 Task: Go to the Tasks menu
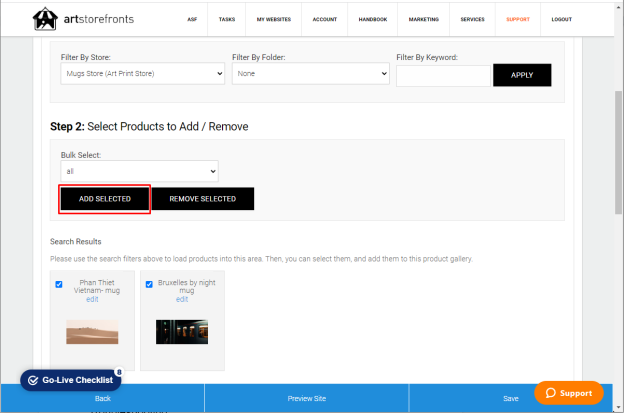[227, 19]
